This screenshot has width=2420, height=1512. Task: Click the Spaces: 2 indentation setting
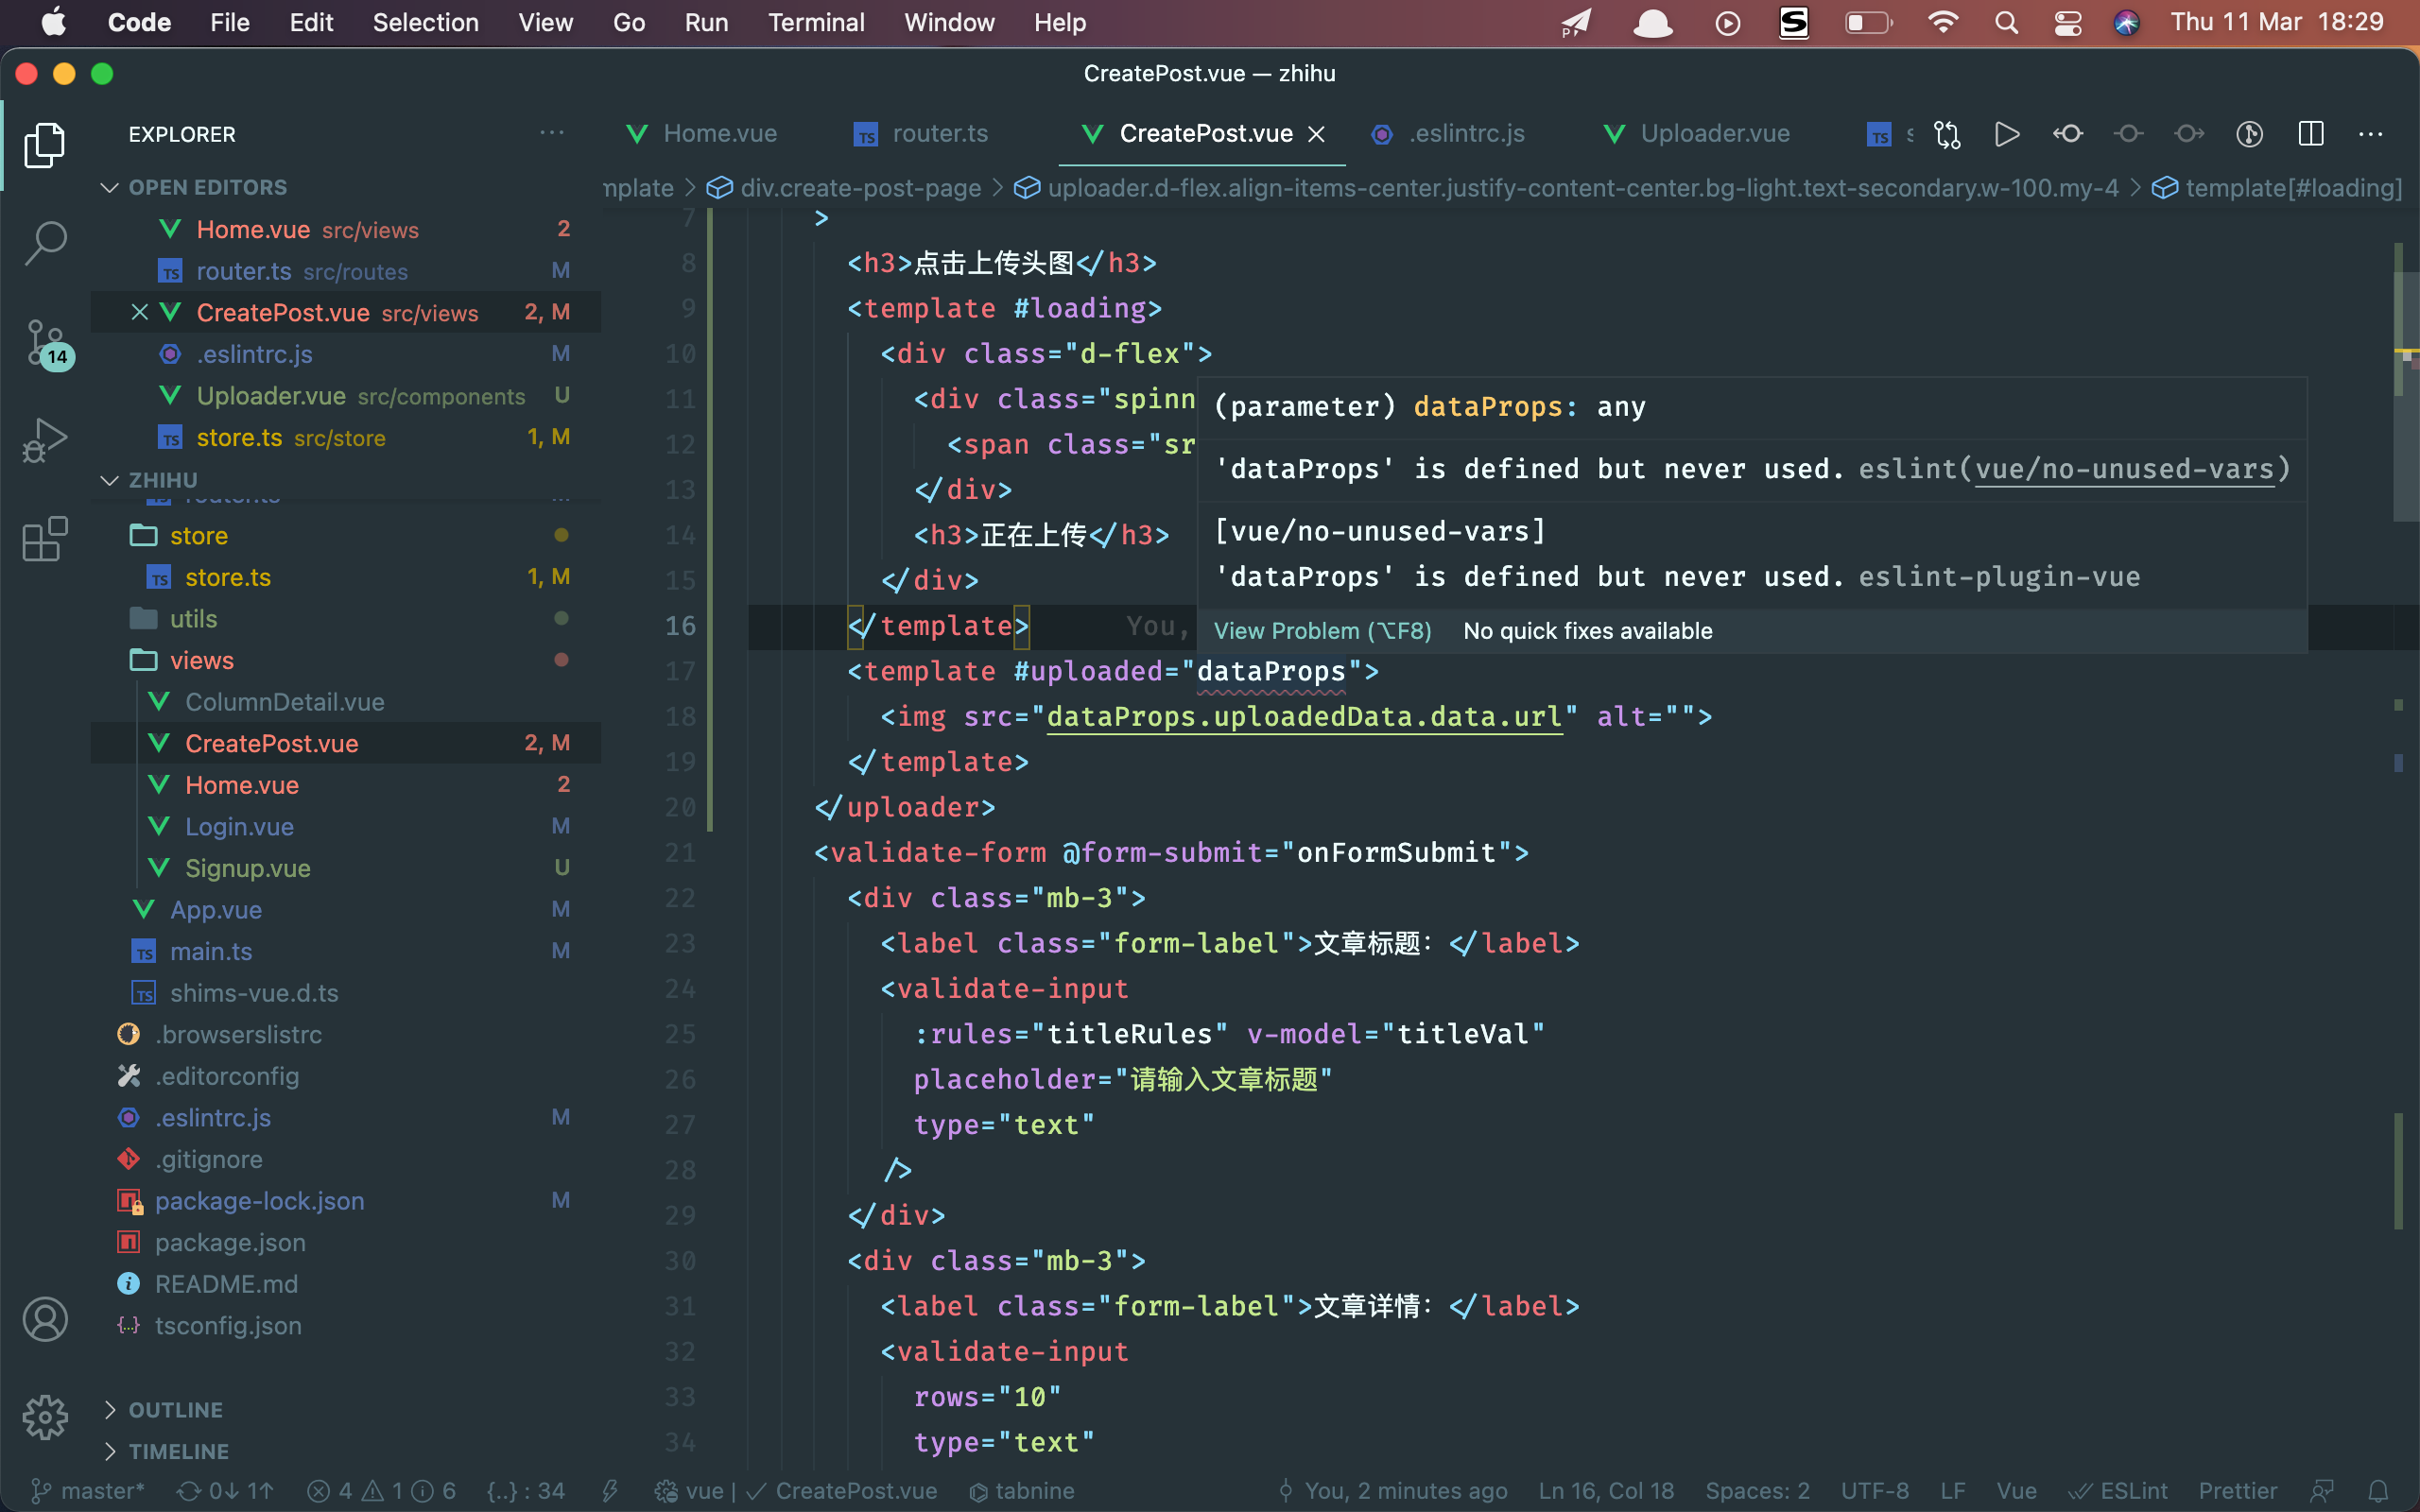[1758, 1491]
